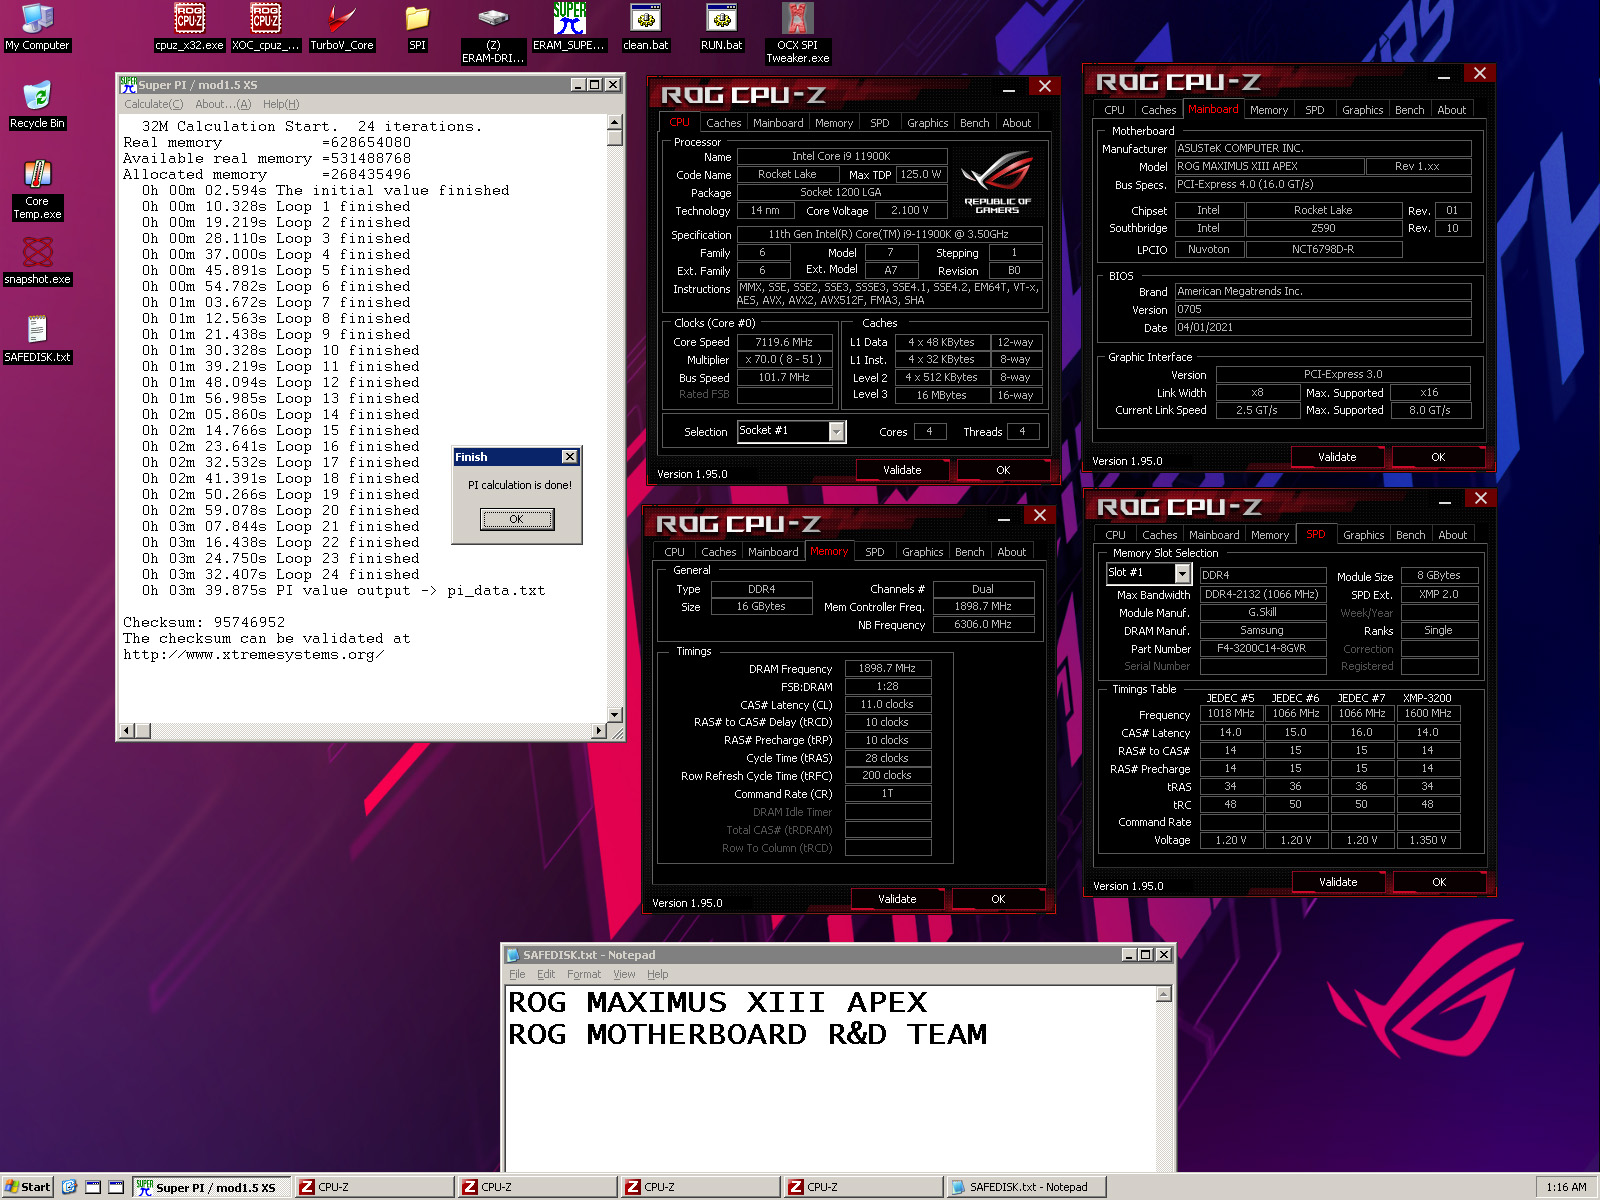This screenshot has width=1600, height=1200.
Task: Click Validate in the CPU tab window
Action: pos(902,470)
